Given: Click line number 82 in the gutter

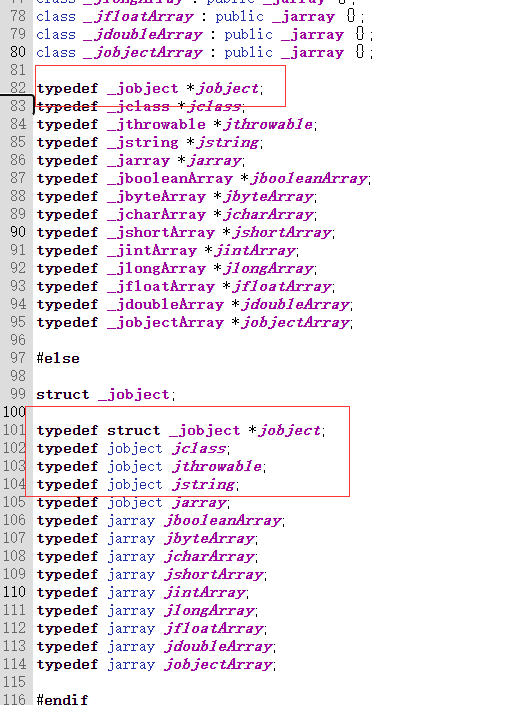Looking at the screenshot, I should point(18,88).
